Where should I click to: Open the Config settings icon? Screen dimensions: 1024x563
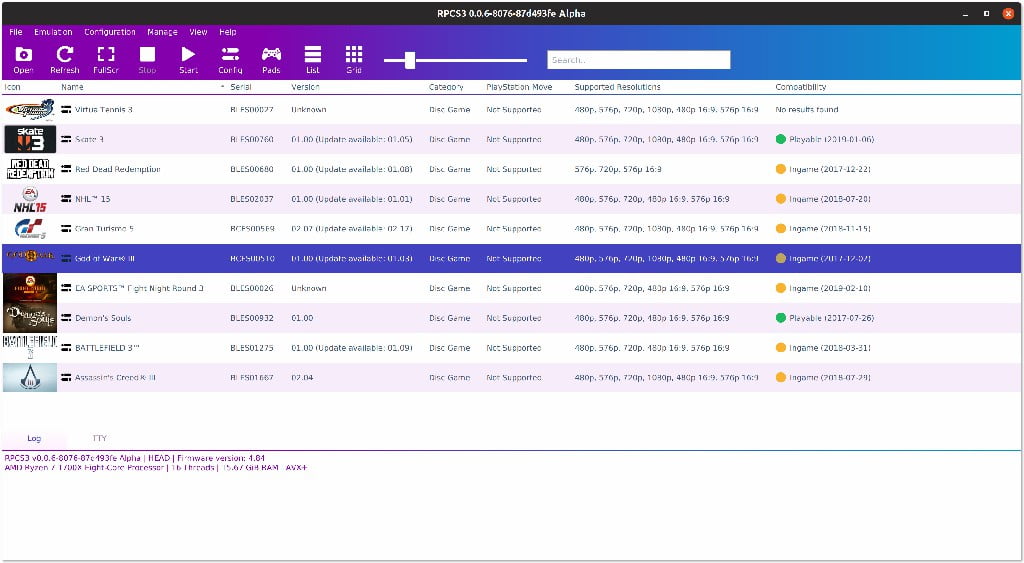pos(230,58)
